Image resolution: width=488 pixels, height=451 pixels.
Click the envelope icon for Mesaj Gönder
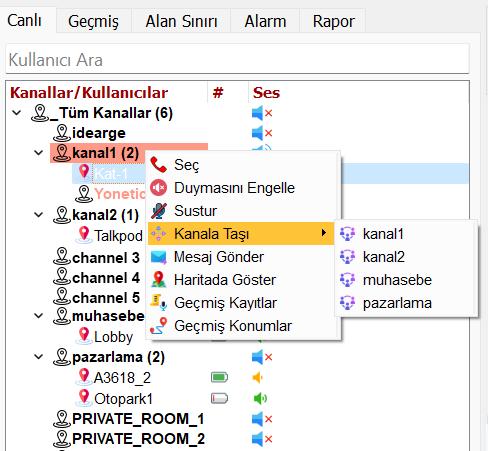tap(158, 257)
